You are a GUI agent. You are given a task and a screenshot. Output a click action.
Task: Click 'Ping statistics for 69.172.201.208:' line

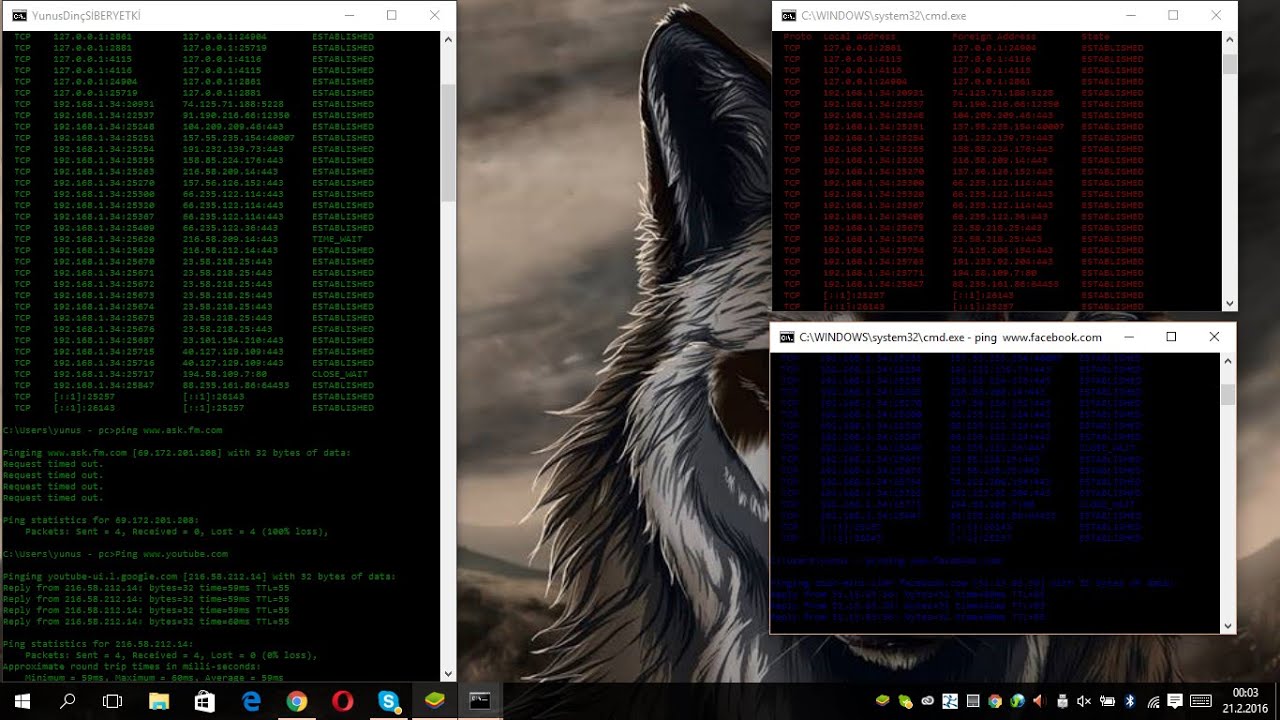click(x=100, y=520)
